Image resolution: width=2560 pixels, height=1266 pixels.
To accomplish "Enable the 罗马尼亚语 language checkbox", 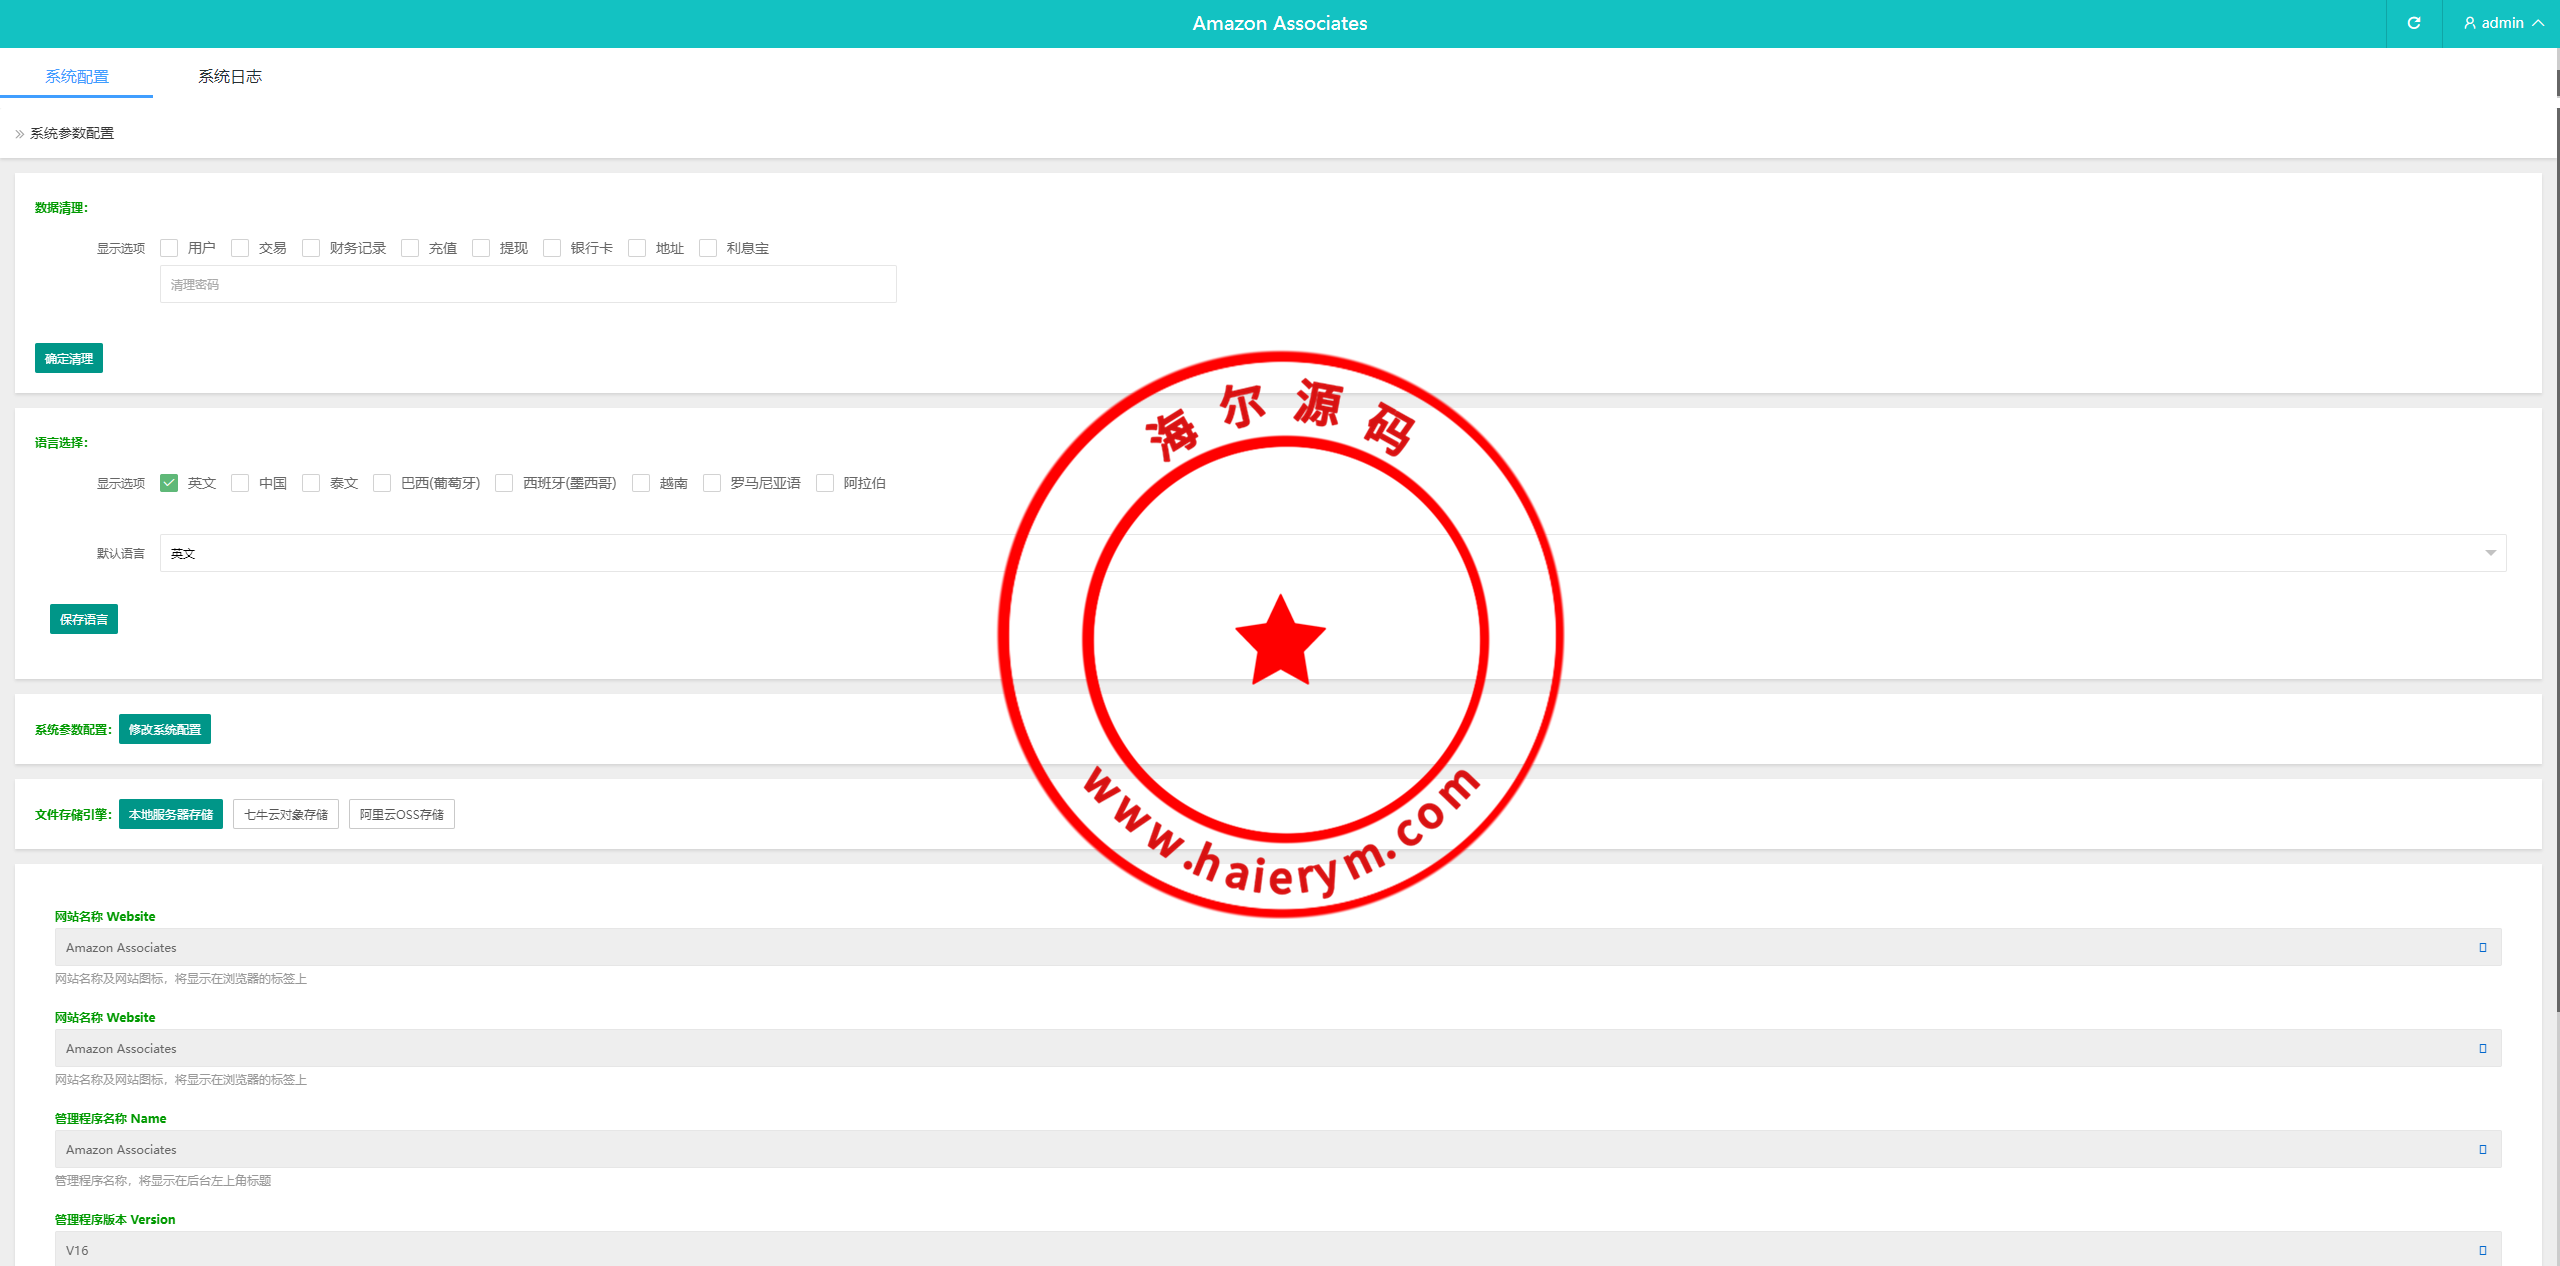I will 712,483.
